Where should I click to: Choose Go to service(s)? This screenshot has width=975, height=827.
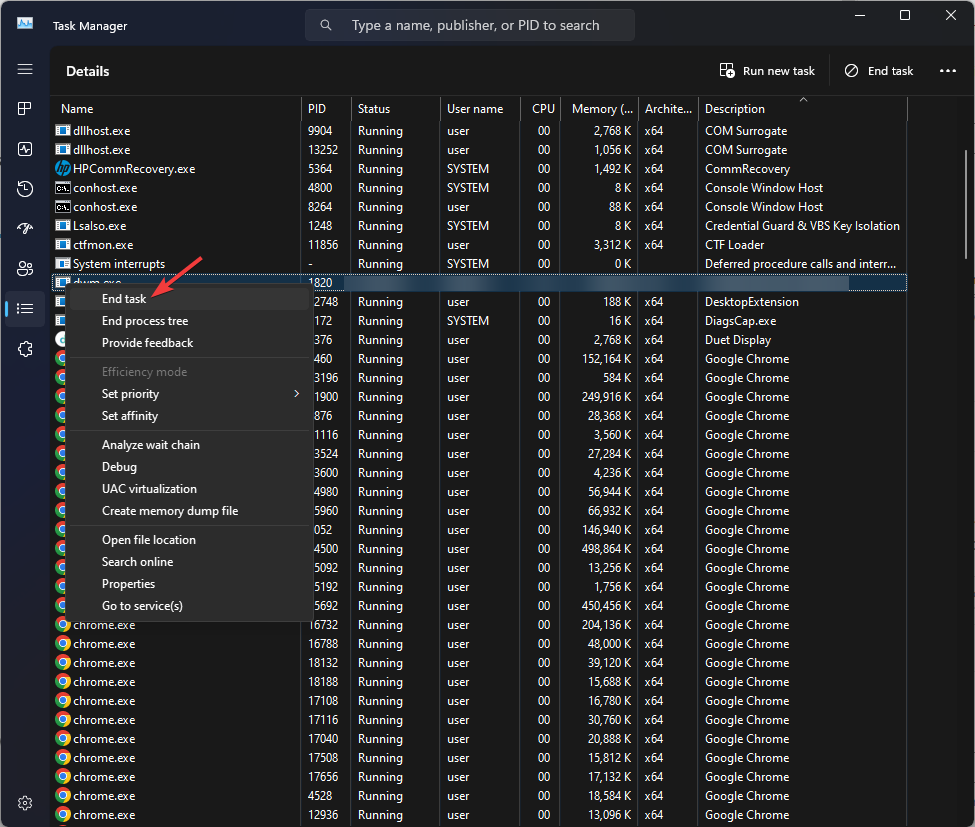[x=188, y=606]
